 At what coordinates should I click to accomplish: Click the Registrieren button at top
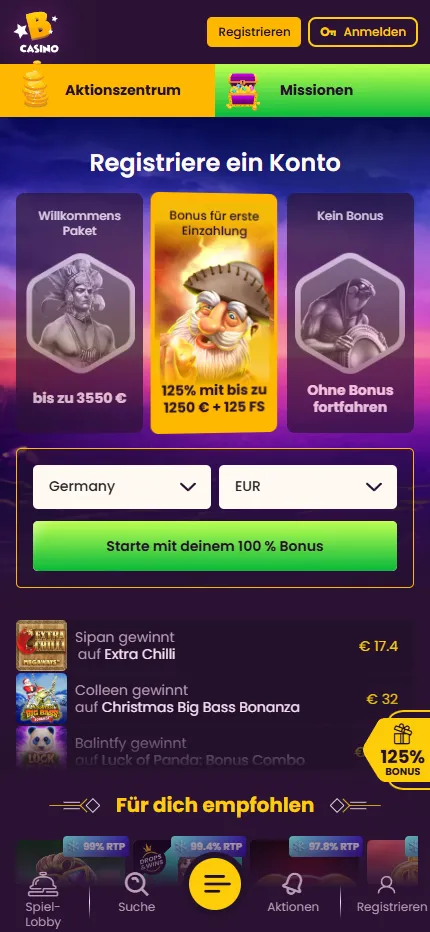(254, 32)
